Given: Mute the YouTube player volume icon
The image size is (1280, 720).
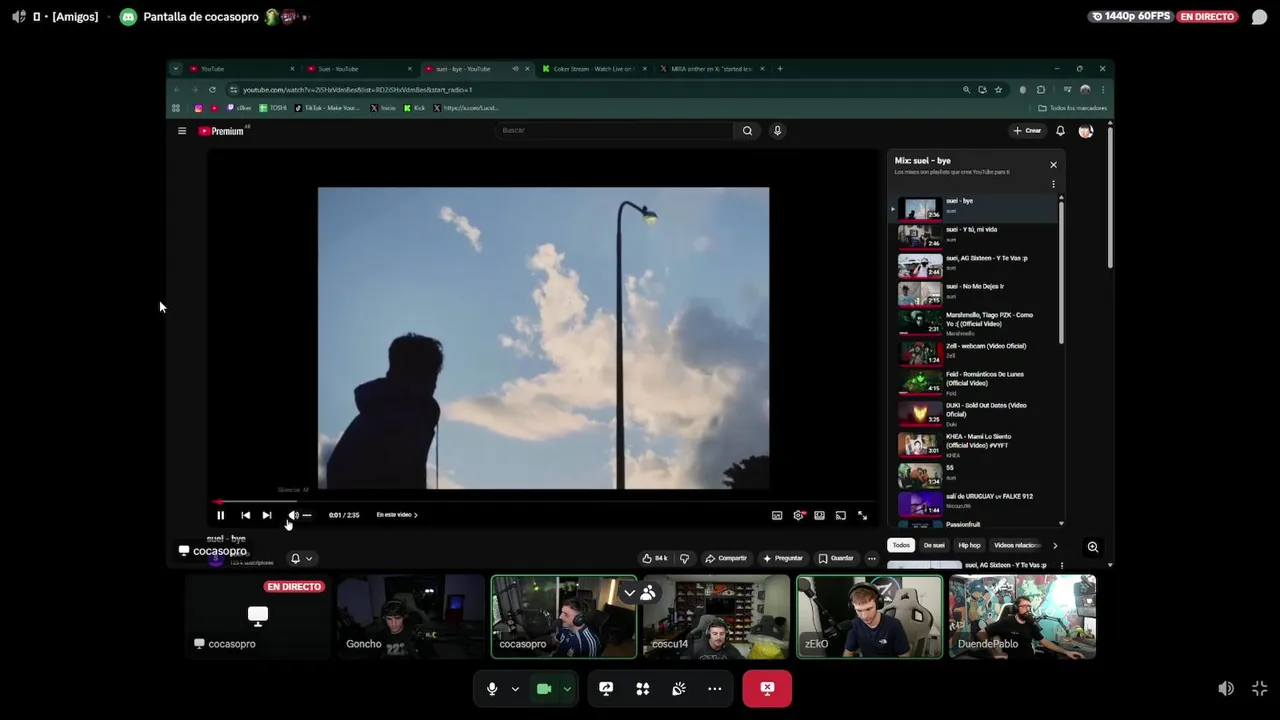Looking at the screenshot, I should 293,515.
